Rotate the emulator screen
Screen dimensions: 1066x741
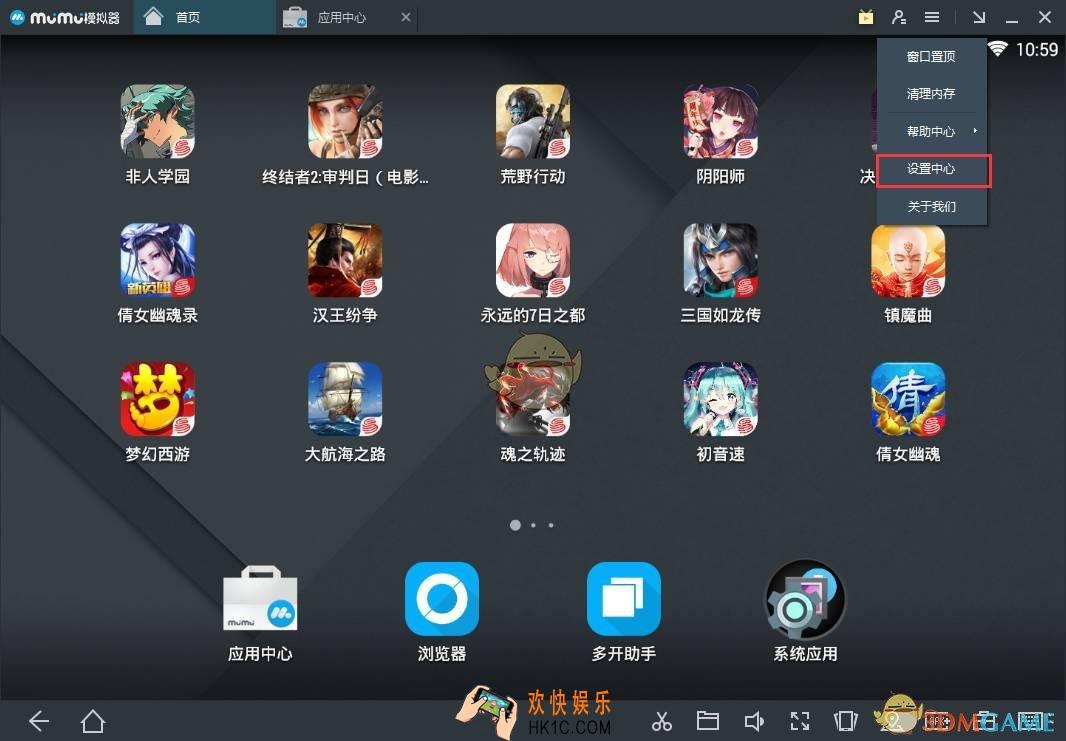(846, 721)
